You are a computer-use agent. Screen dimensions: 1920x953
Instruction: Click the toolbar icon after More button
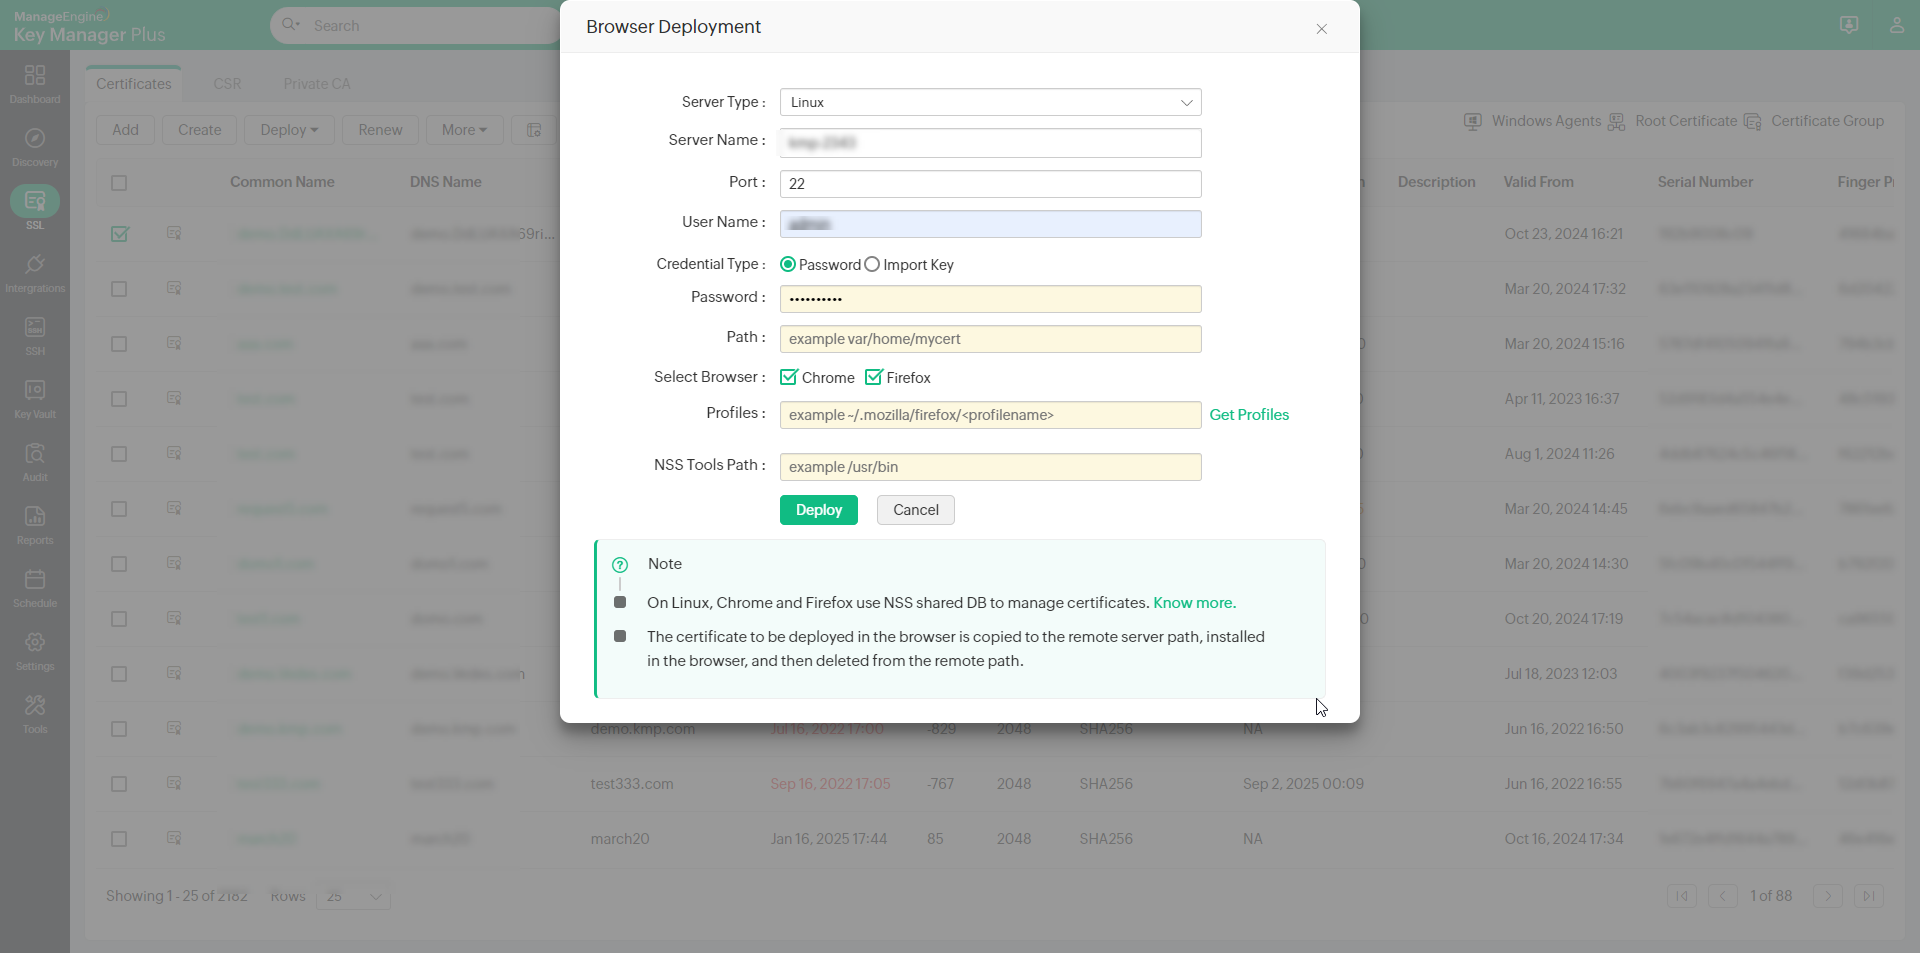pos(534,130)
